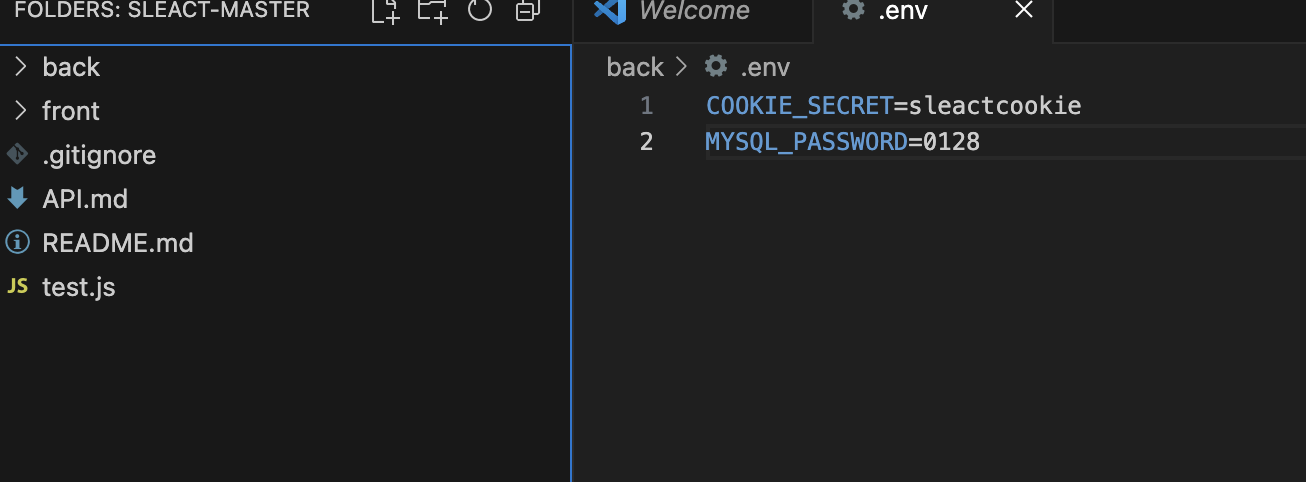Viewport: 1306px width, 482px height.
Task: Open .env in the breadcrumb path
Action: pyautogui.click(x=765, y=67)
